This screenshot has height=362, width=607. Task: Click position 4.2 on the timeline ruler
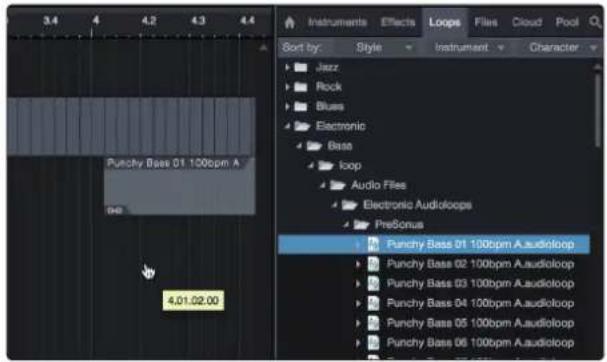pos(149,20)
